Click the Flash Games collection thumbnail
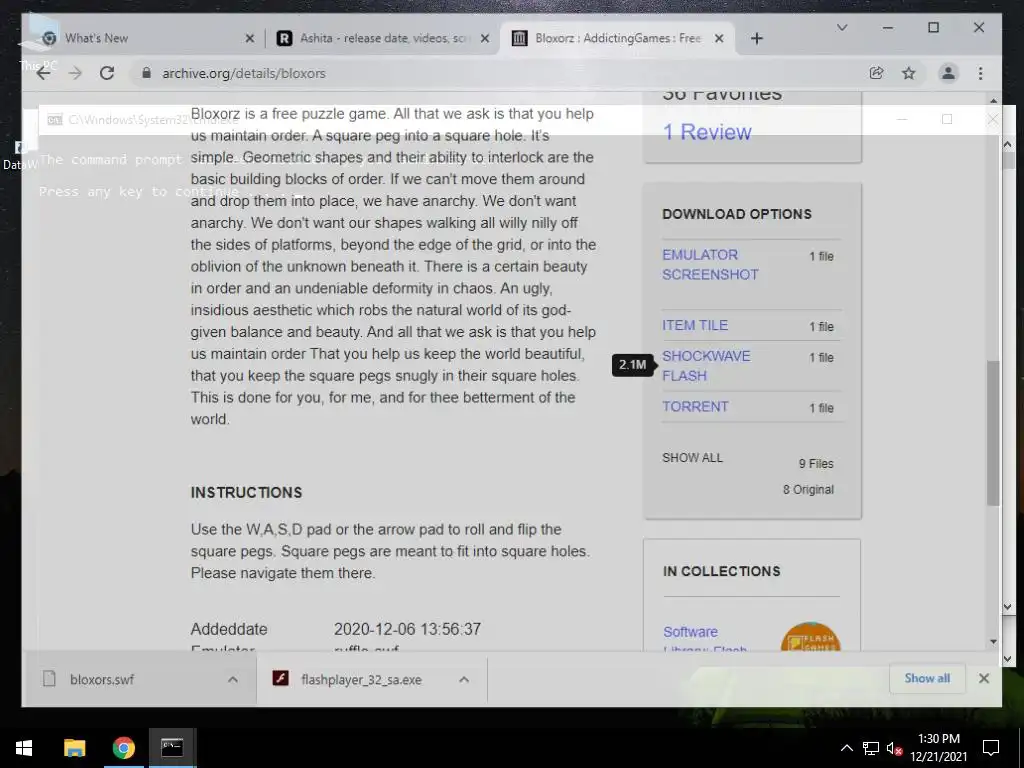This screenshot has width=1024, height=768. pyautogui.click(x=810, y=636)
